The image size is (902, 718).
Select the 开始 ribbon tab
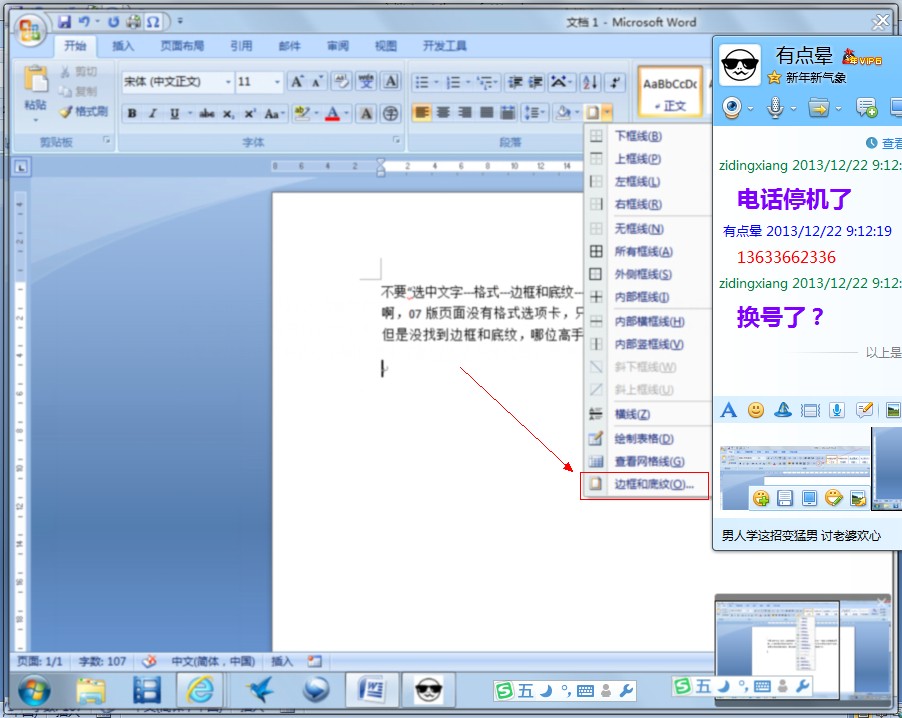[75, 46]
